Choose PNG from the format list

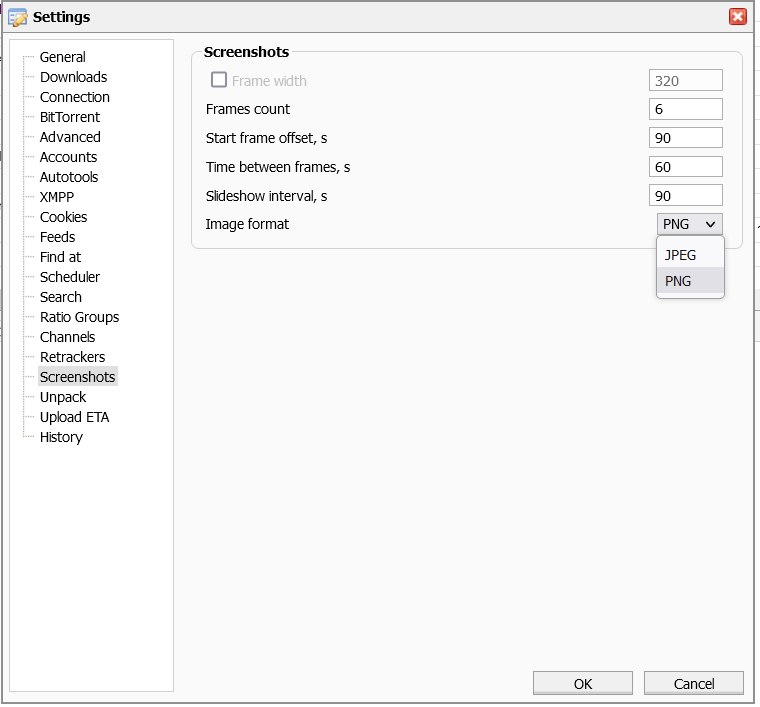678,281
